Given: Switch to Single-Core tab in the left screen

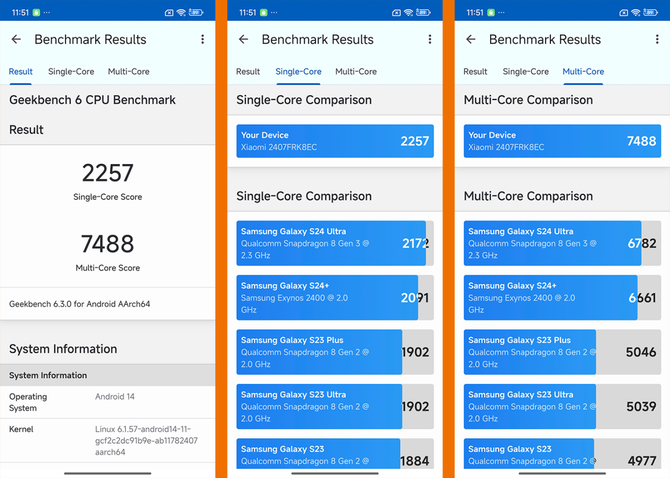Looking at the screenshot, I should (71, 71).
